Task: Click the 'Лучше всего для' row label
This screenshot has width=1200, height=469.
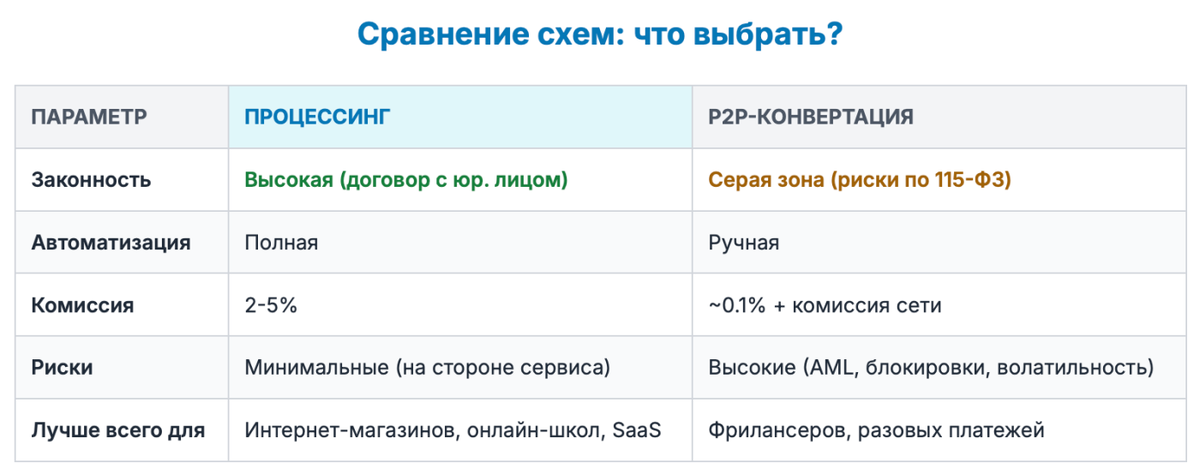Action: tap(118, 430)
